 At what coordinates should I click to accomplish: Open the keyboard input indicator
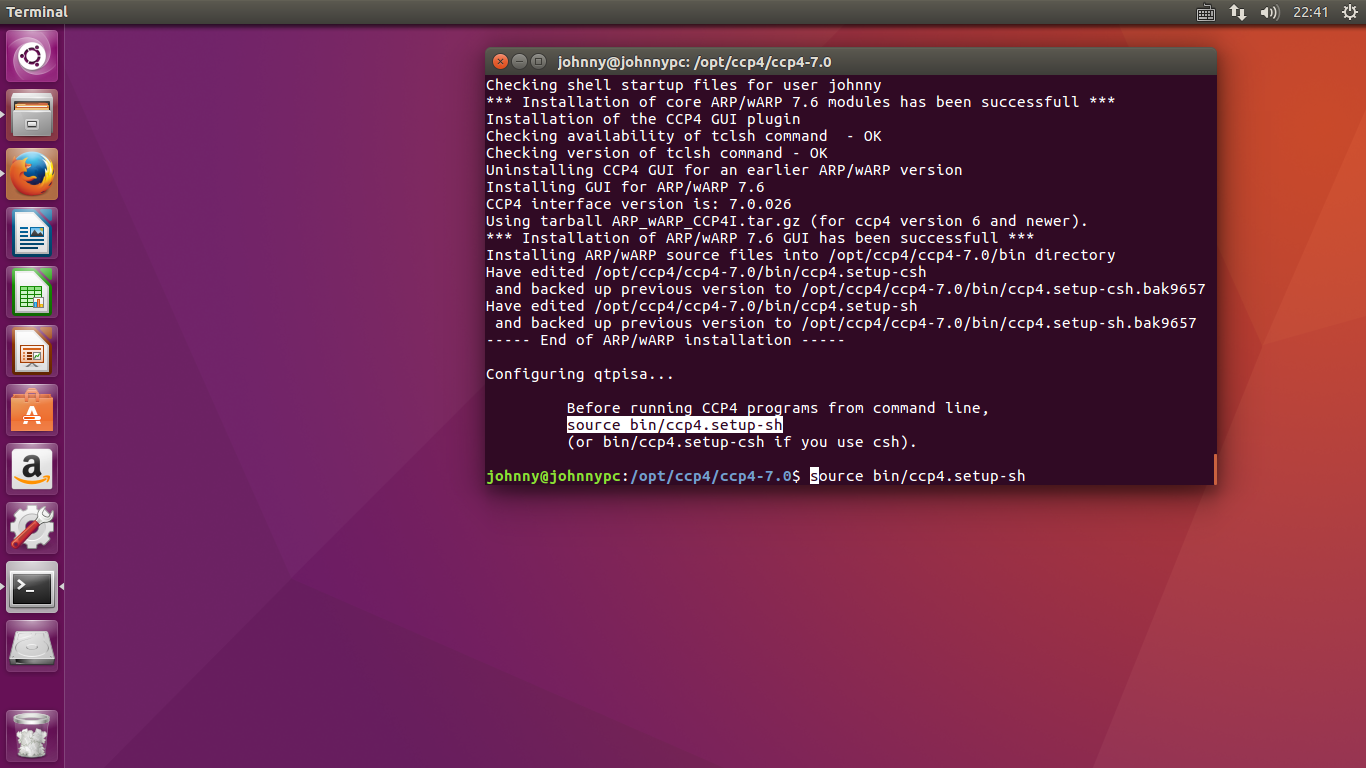tap(1205, 12)
